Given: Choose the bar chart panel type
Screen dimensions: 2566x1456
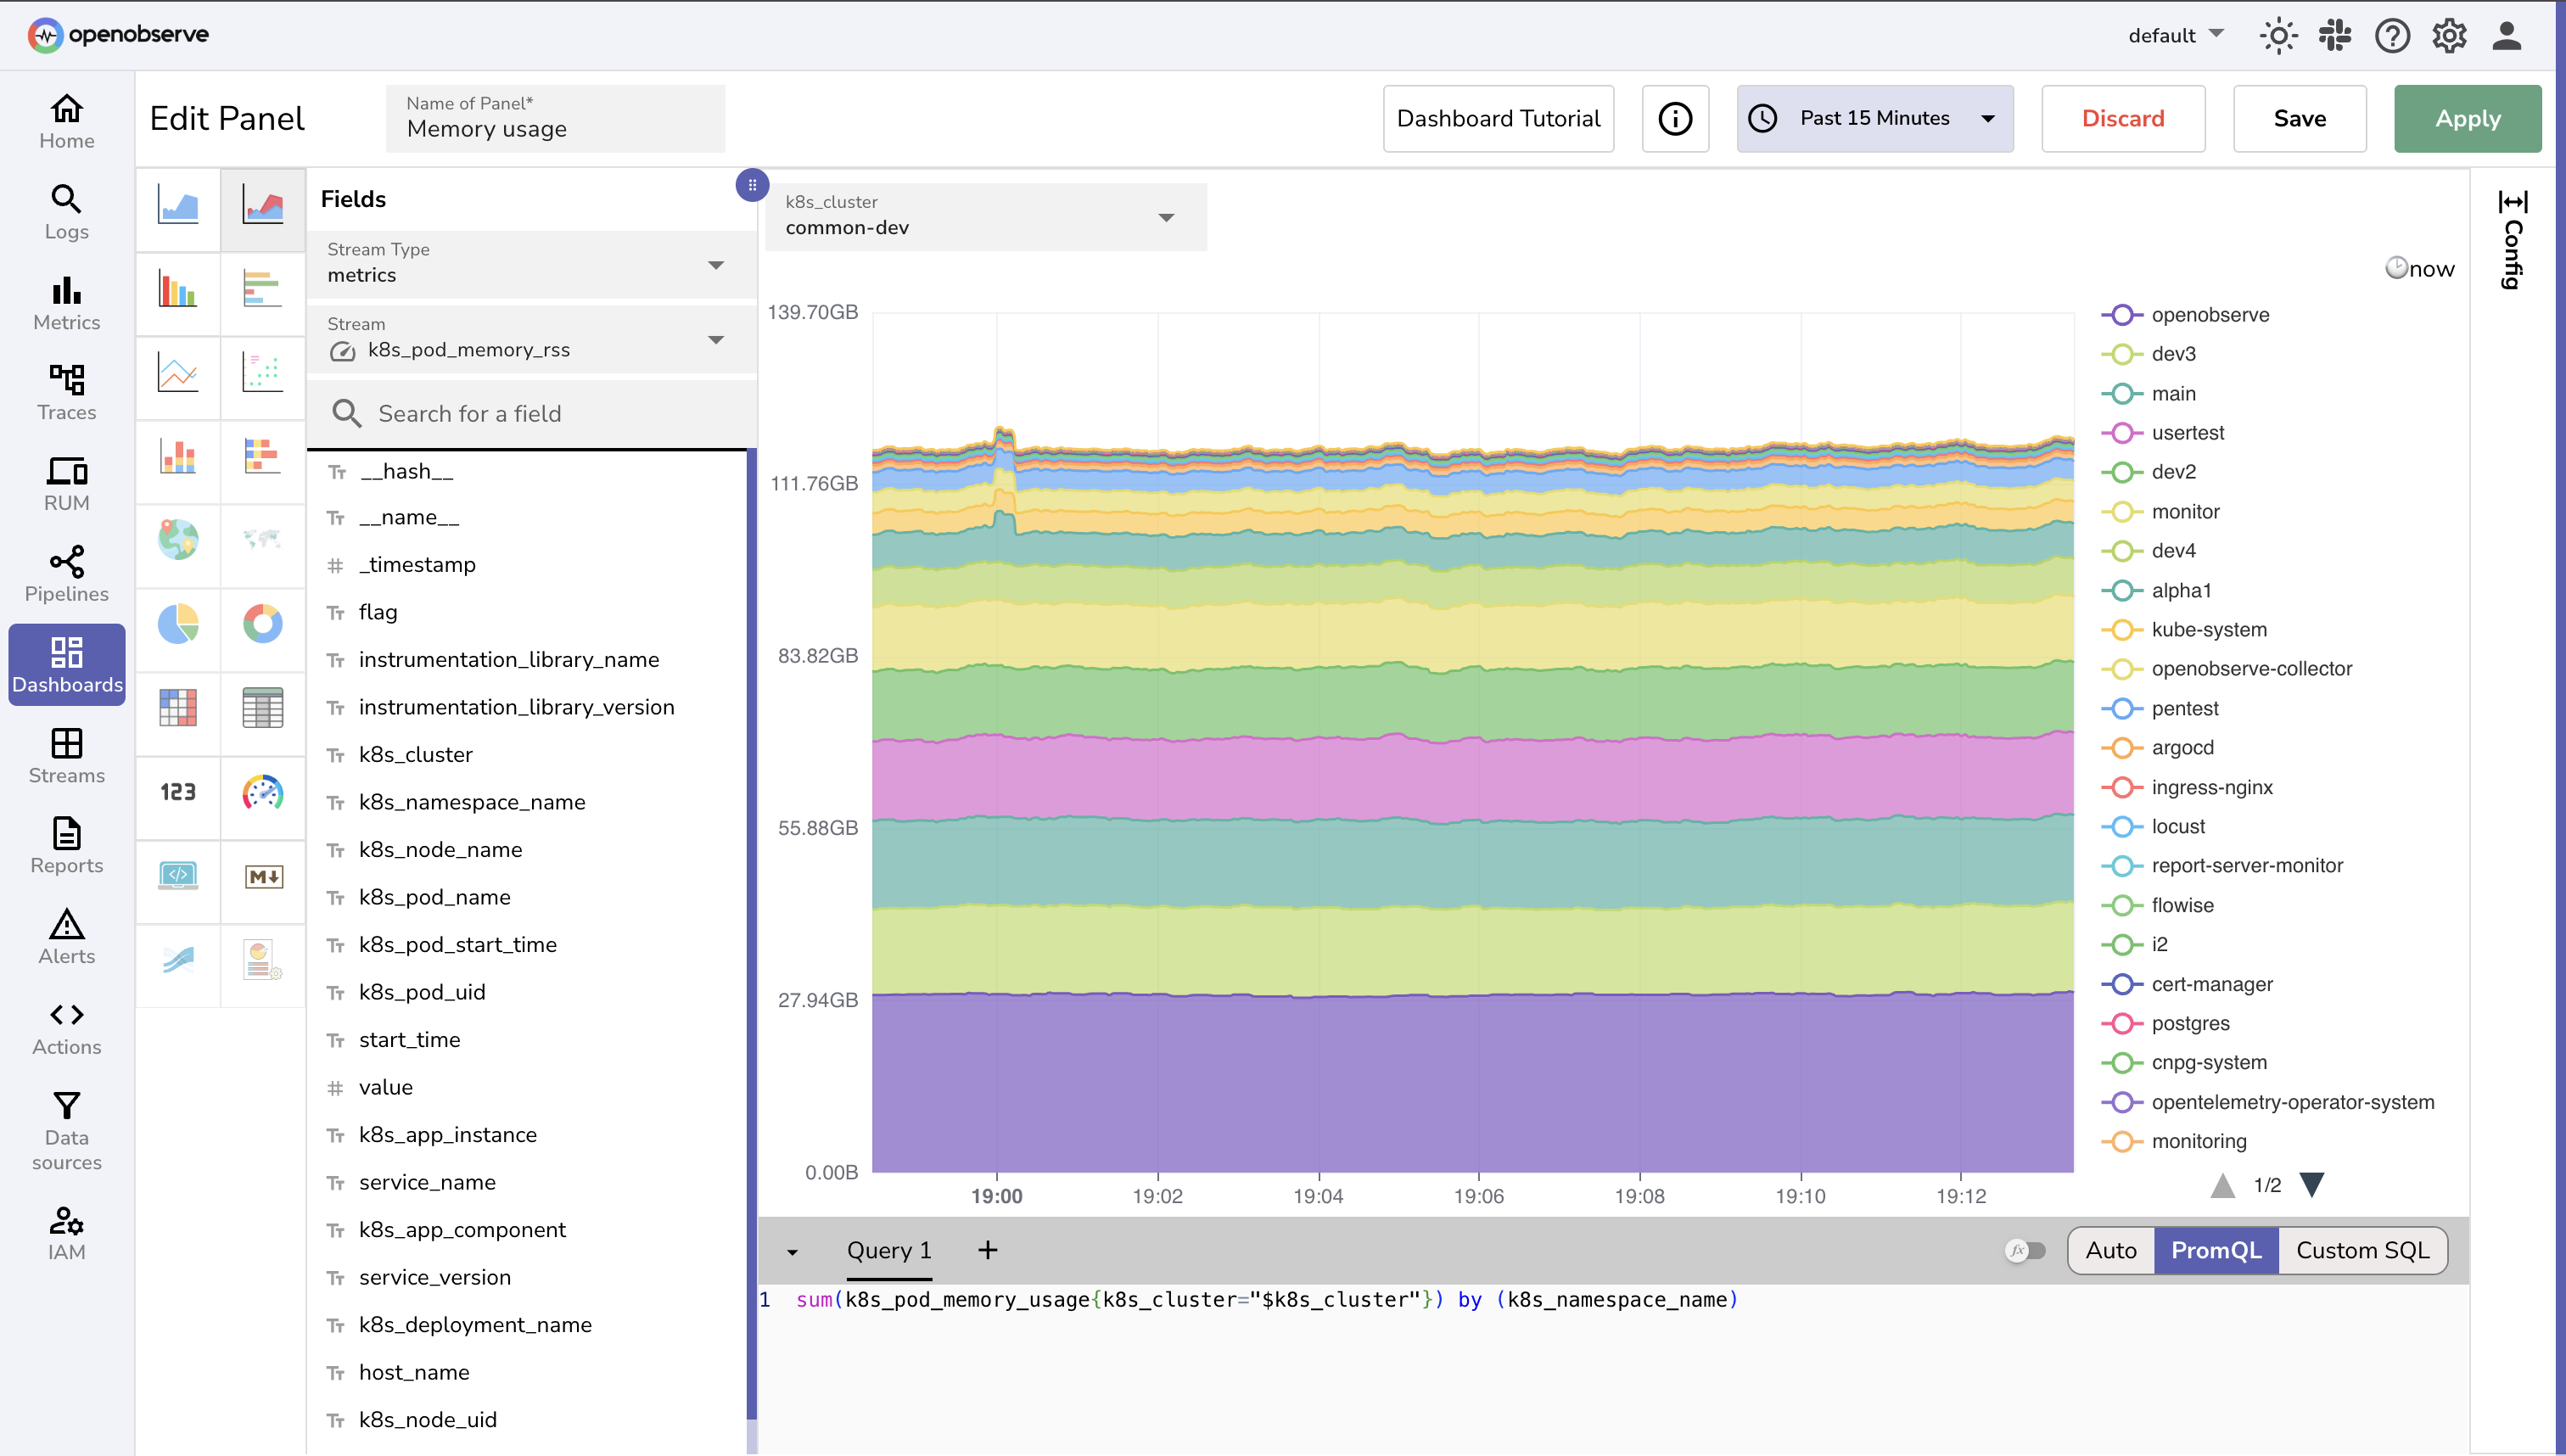Looking at the screenshot, I should point(178,293).
